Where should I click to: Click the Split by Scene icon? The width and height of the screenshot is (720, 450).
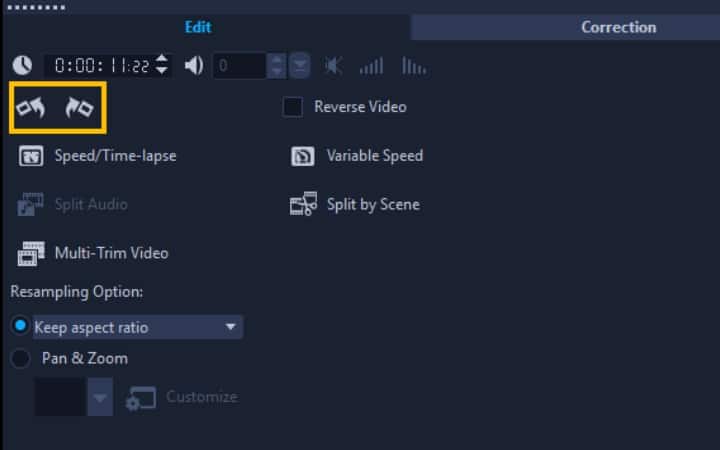coord(303,205)
